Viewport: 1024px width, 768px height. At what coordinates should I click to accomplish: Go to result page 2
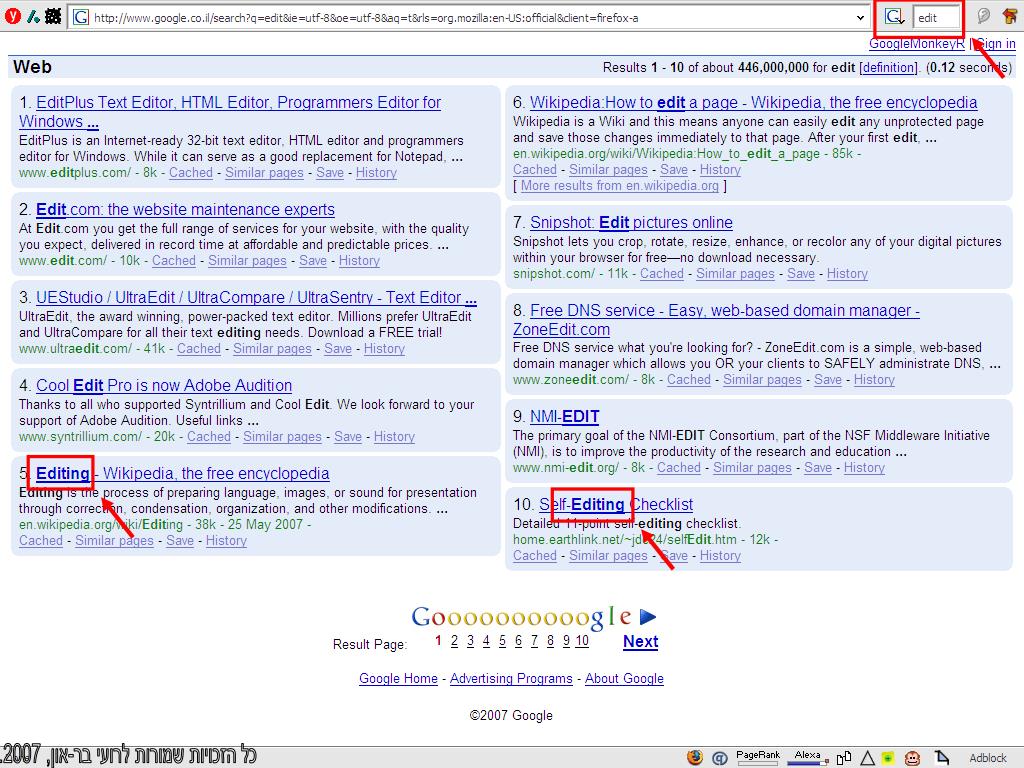454,641
